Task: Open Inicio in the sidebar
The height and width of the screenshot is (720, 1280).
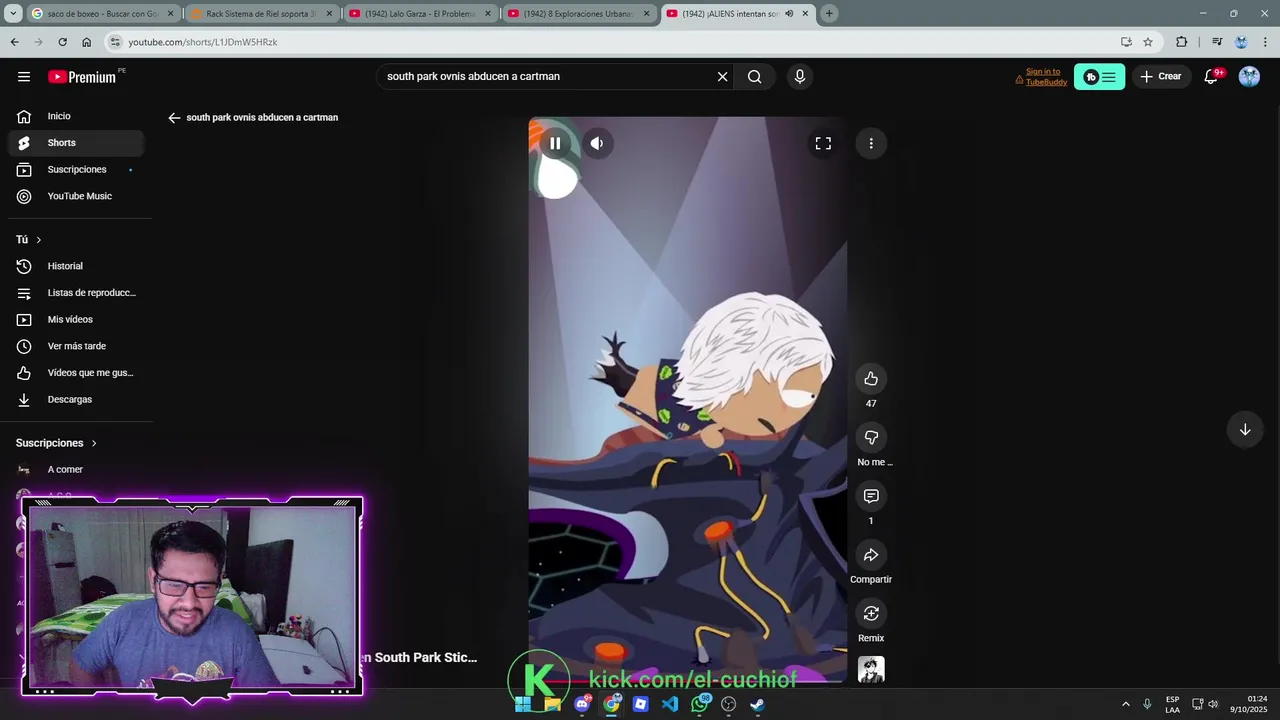Action: [x=76, y=117]
